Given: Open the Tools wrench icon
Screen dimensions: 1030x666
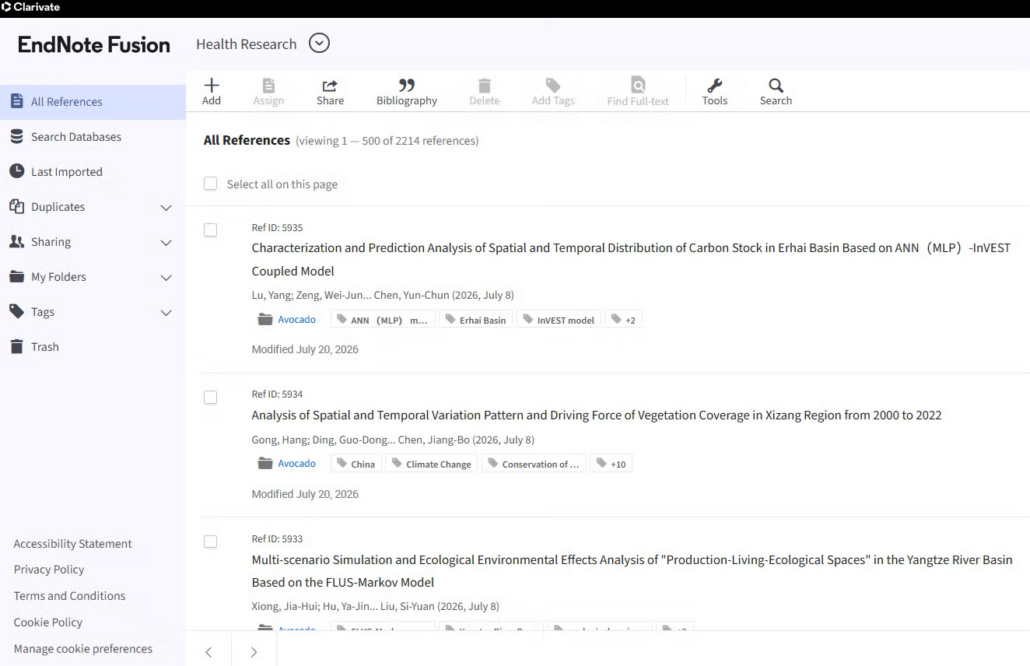Looking at the screenshot, I should 715,85.
